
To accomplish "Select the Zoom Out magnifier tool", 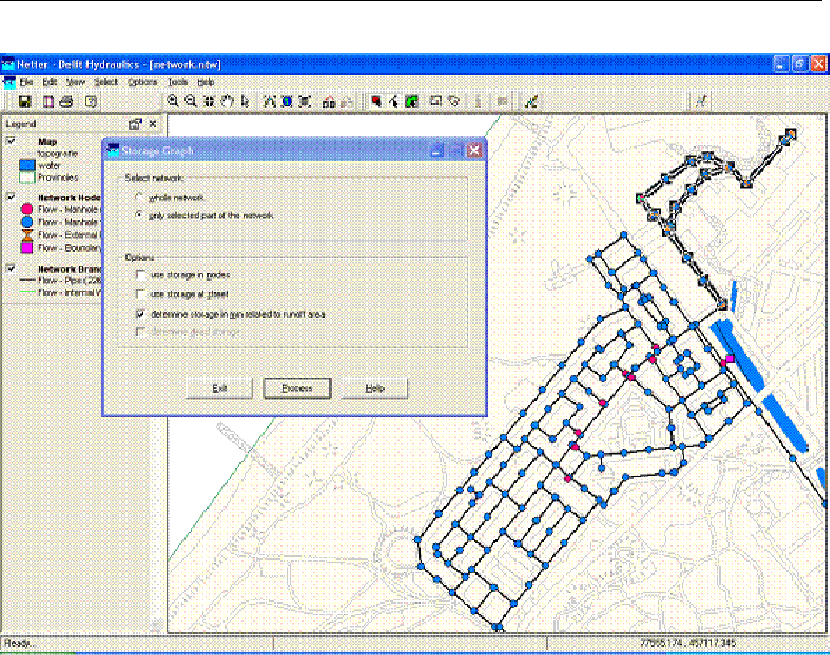I will 190,101.
